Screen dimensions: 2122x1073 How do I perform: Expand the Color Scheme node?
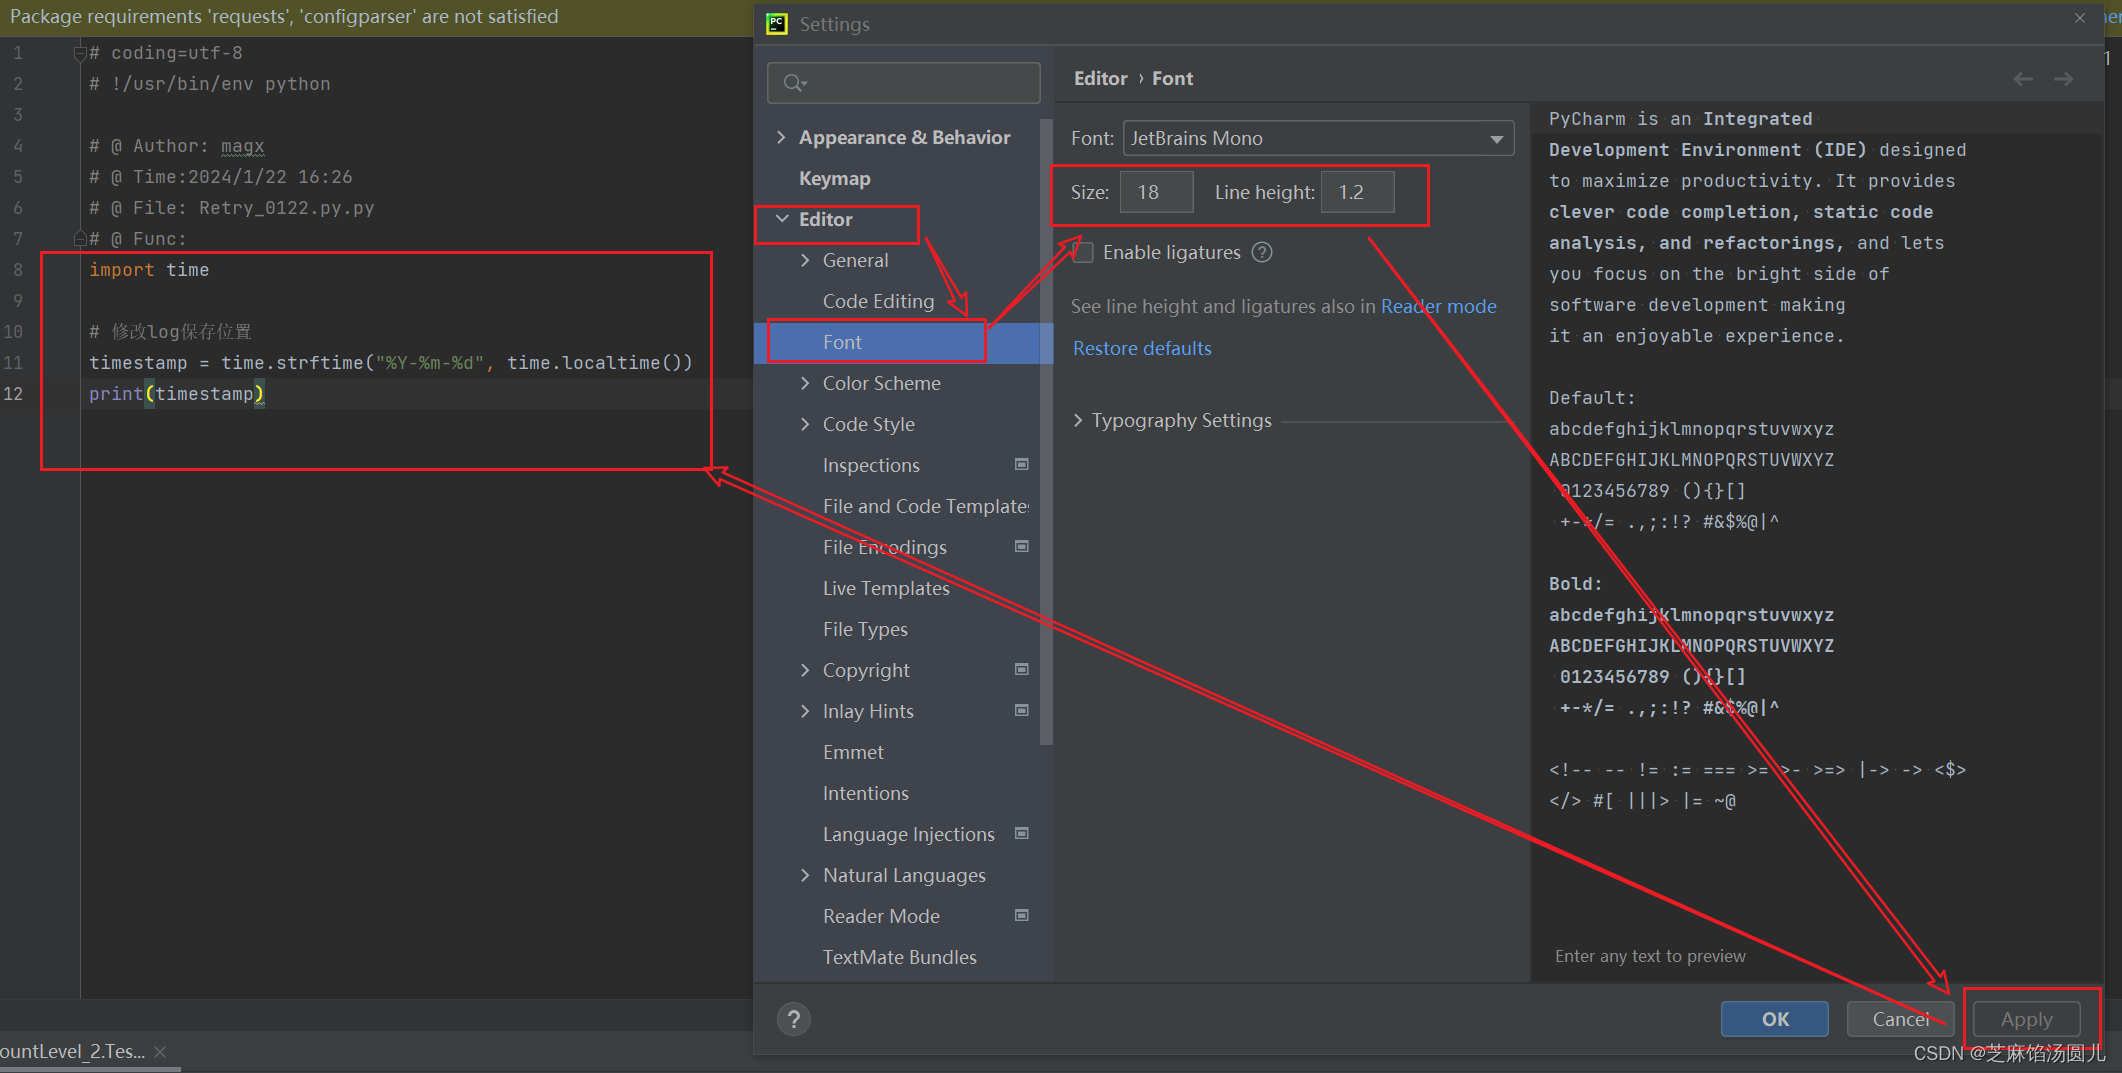point(805,383)
